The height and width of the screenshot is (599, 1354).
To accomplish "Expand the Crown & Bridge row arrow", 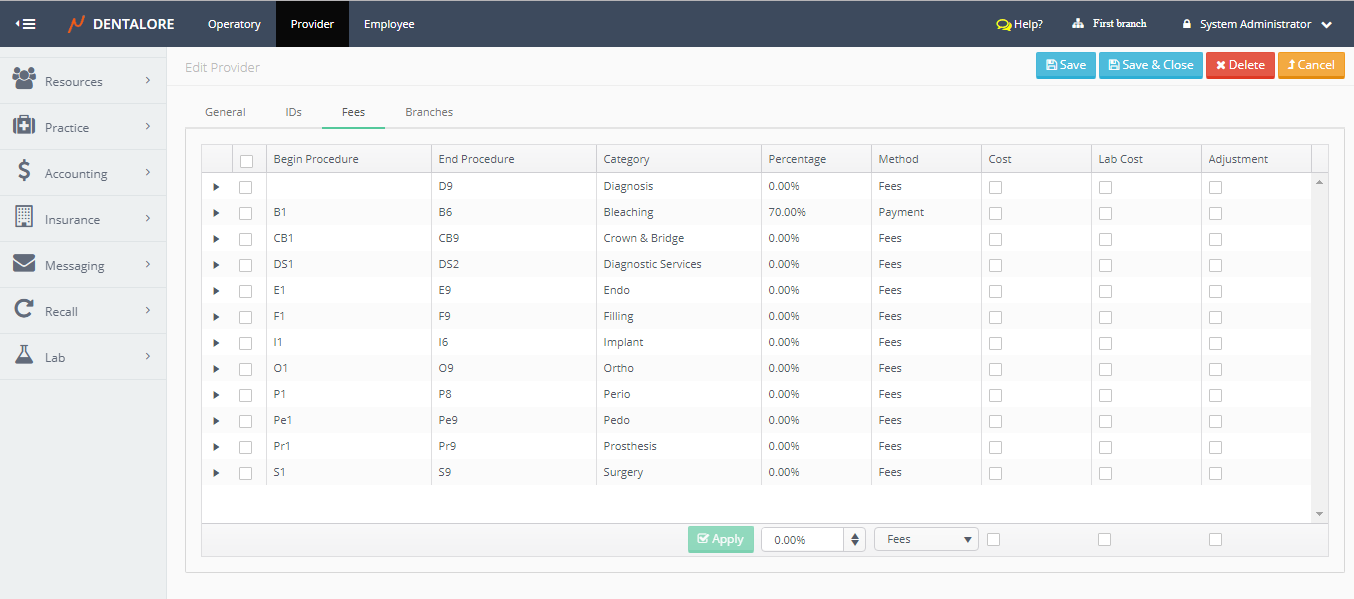I will pyautogui.click(x=216, y=239).
